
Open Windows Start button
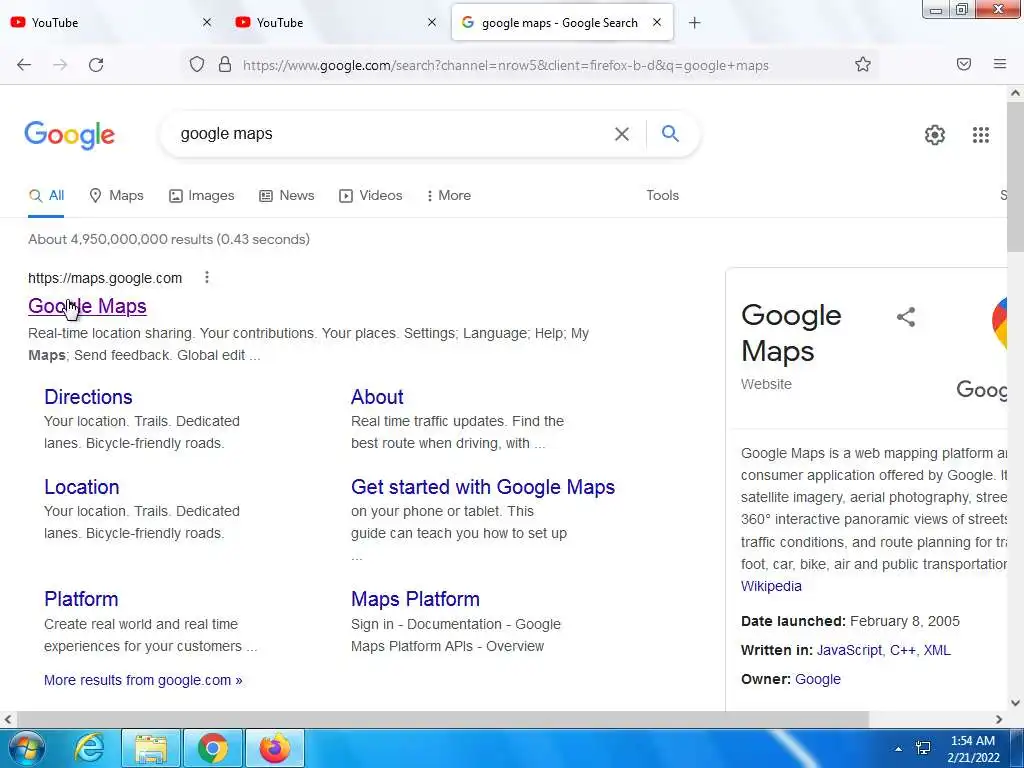(27, 748)
